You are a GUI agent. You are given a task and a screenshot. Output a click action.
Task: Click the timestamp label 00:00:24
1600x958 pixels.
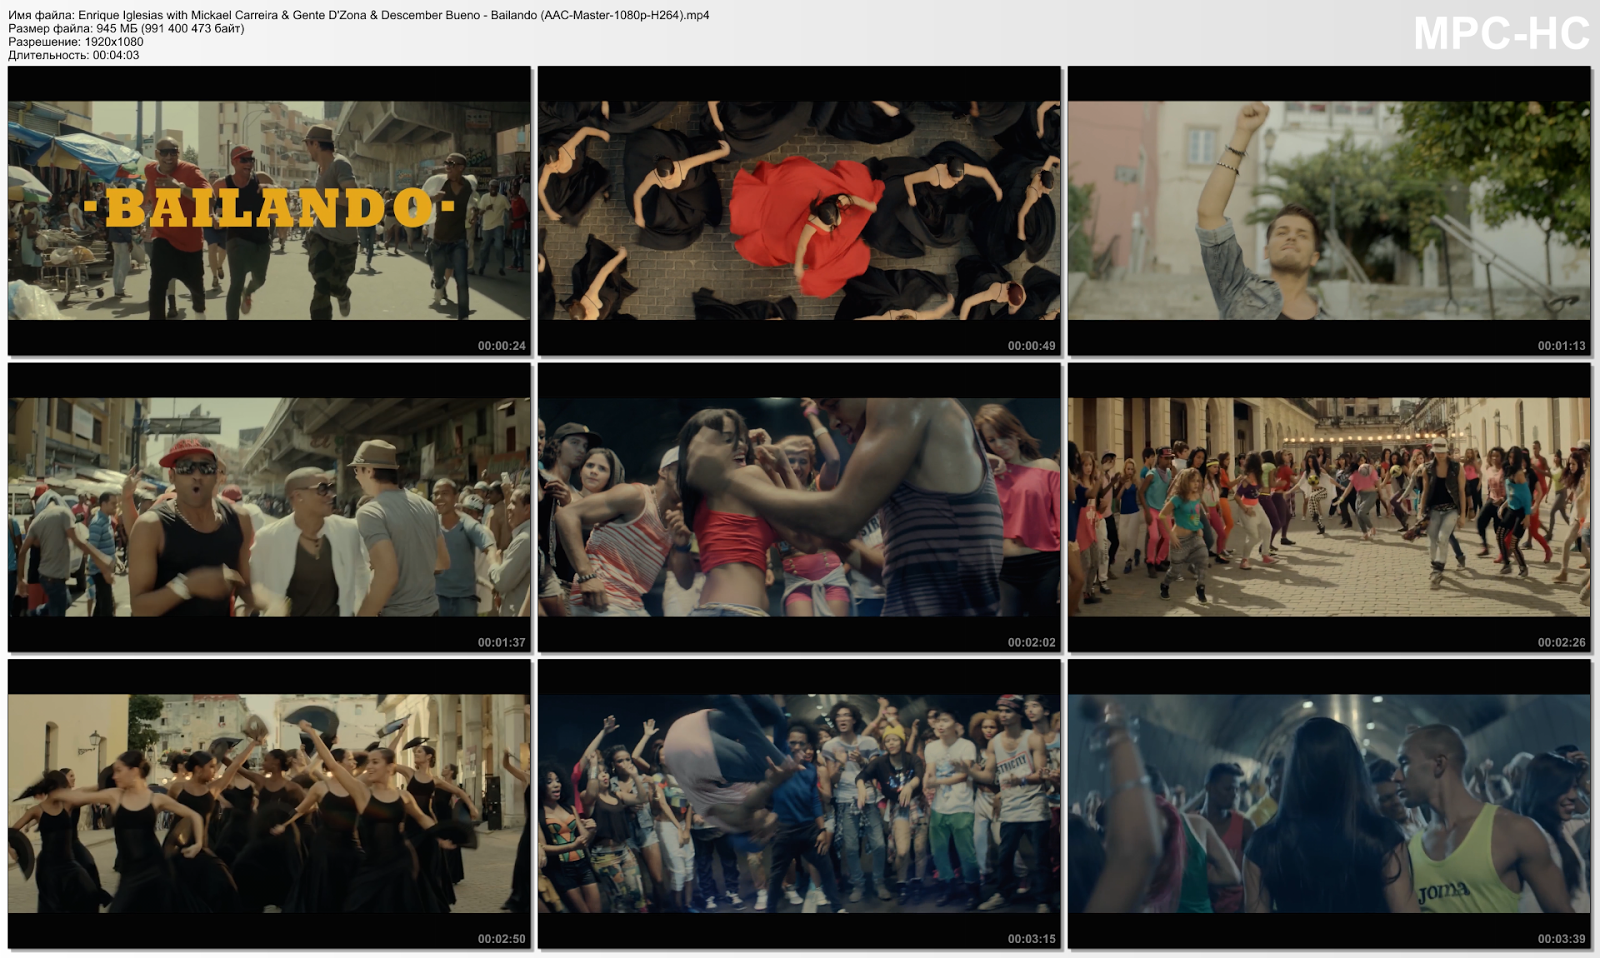click(501, 346)
